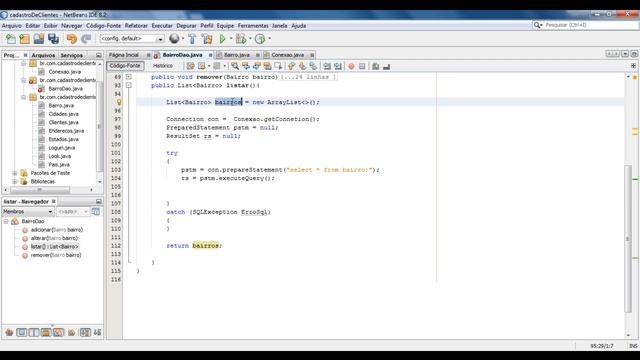This screenshot has width=640, height=360.
Task: Switch to the Bairro.java tab
Action: pyautogui.click(x=237, y=55)
